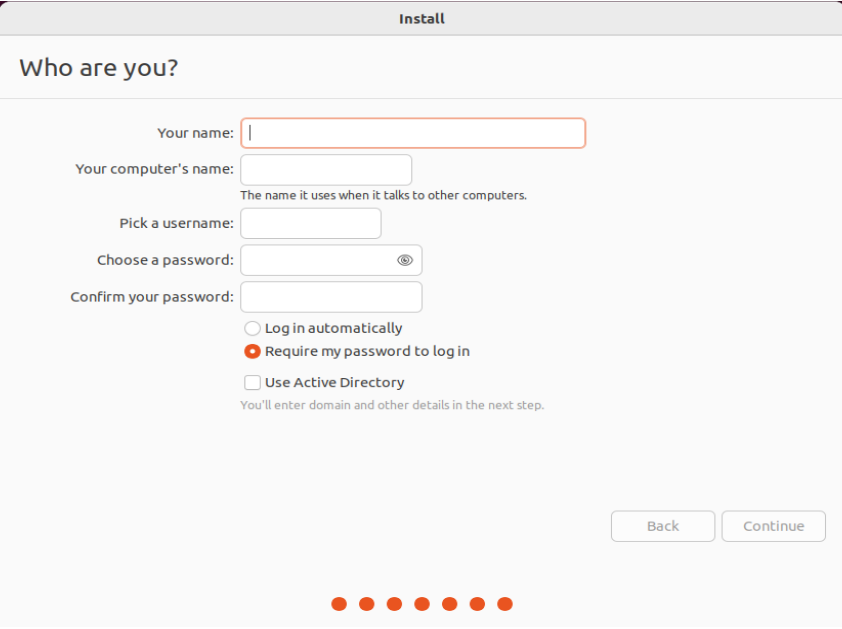Click the 'Your name:' label
This screenshot has height=629, width=842.
tap(195, 133)
